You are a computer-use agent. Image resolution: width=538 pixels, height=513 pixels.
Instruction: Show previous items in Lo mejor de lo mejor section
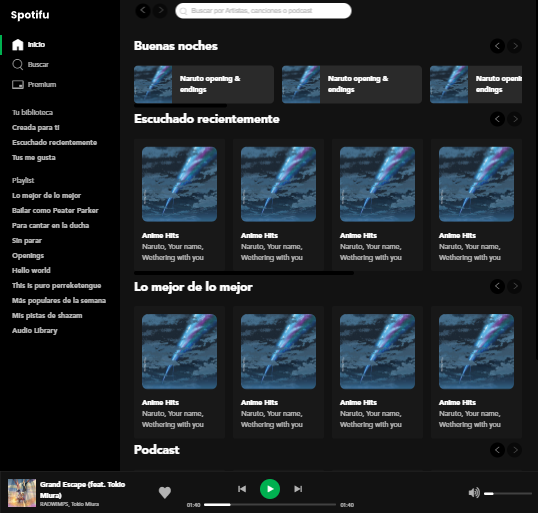(497, 286)
